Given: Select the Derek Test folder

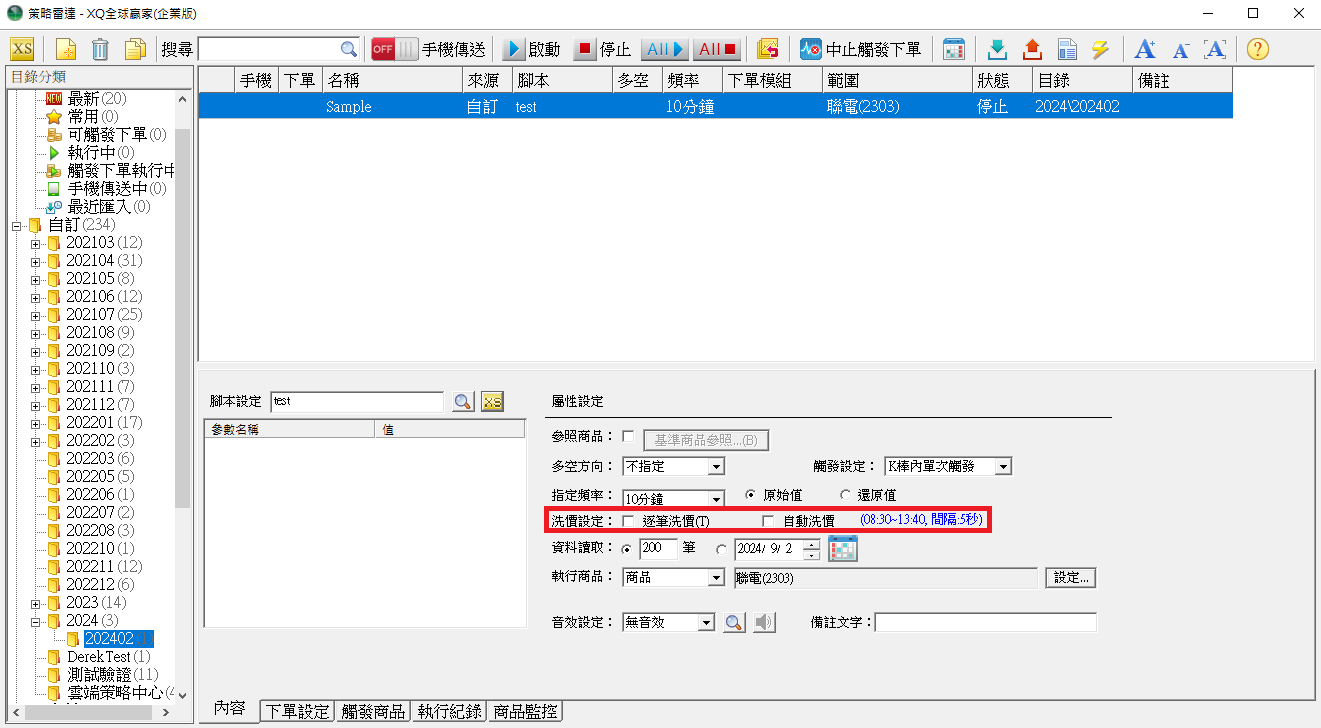Looking at the screenshot, I should 108,656.
